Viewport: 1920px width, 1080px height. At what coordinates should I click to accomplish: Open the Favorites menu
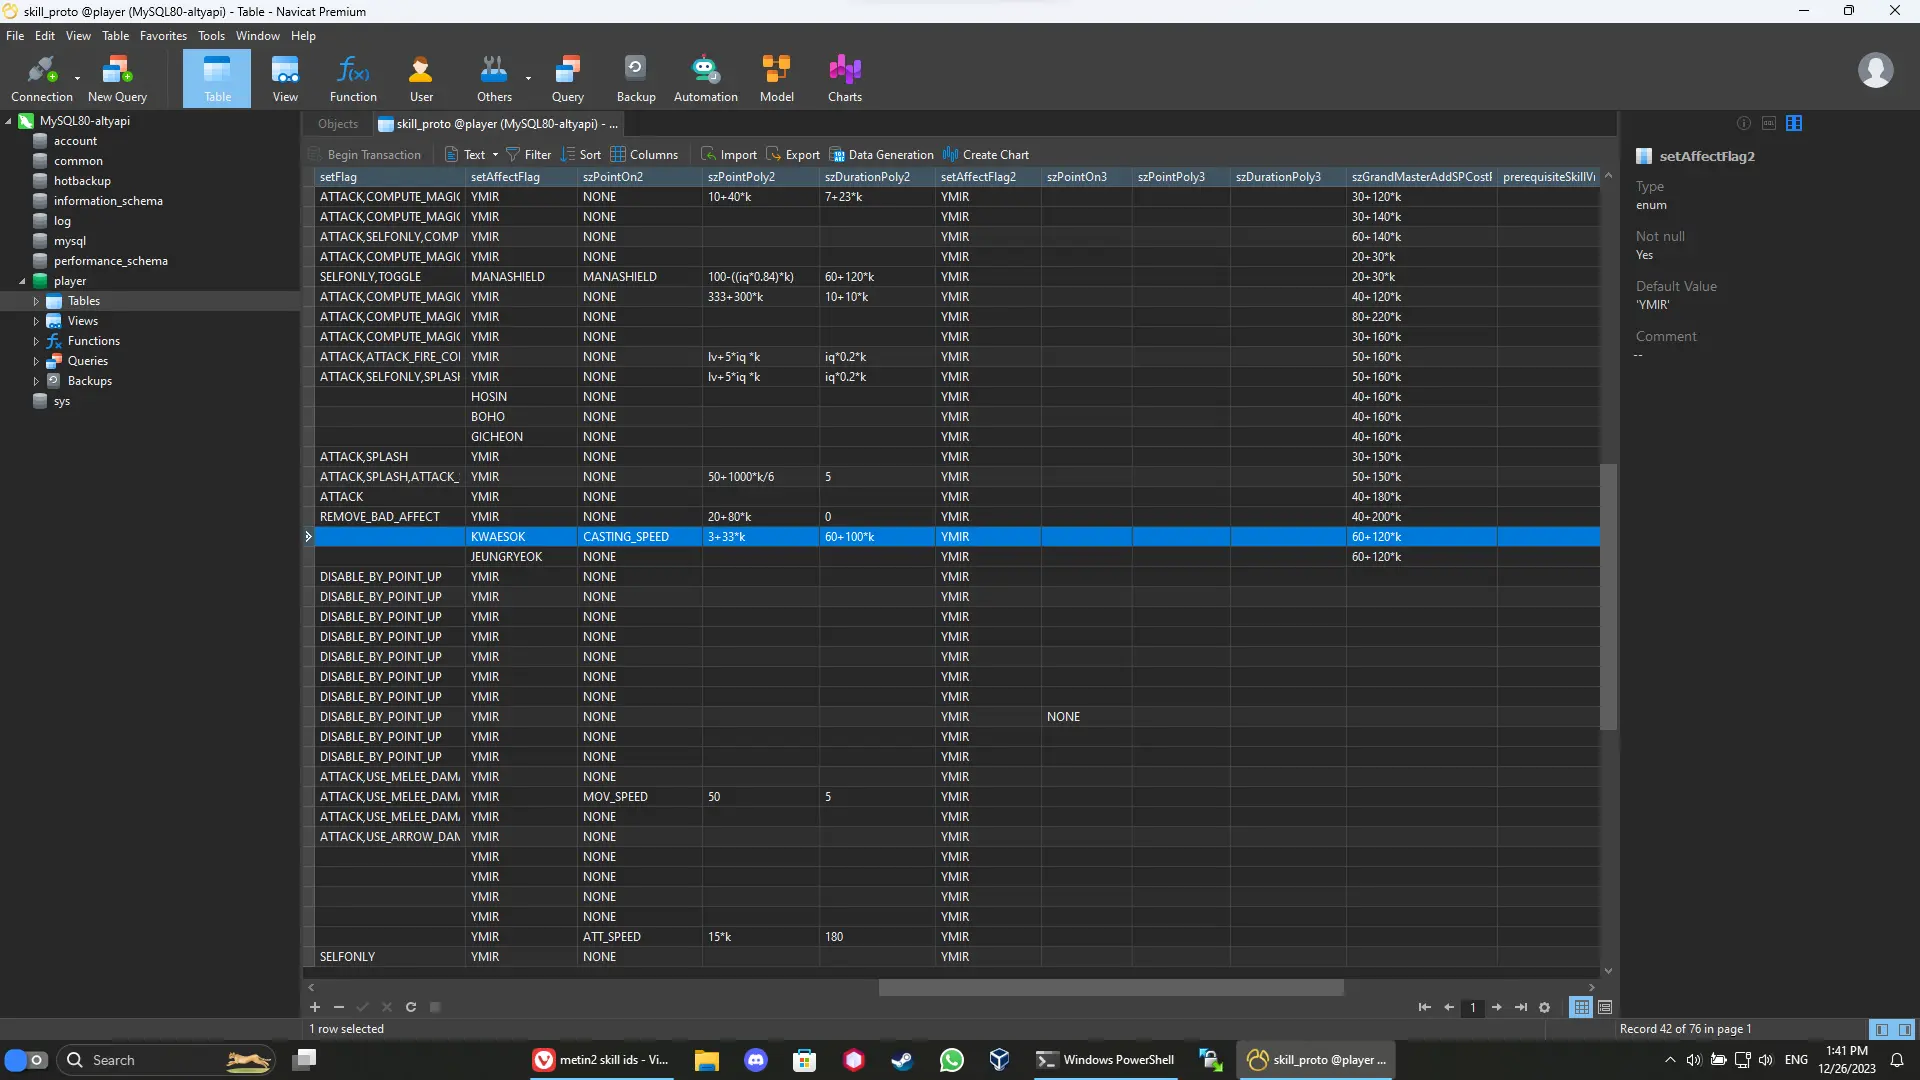tap(163, 36)
